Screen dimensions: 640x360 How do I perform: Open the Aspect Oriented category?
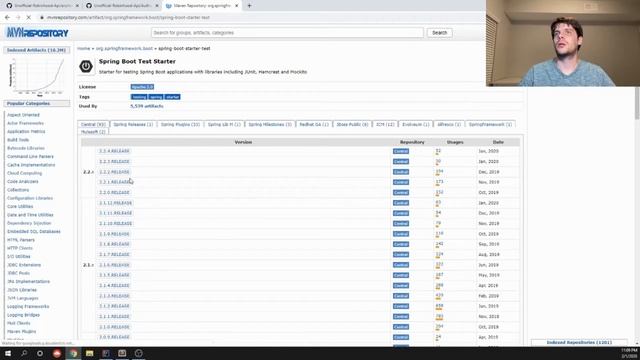(x=23, y=115)
